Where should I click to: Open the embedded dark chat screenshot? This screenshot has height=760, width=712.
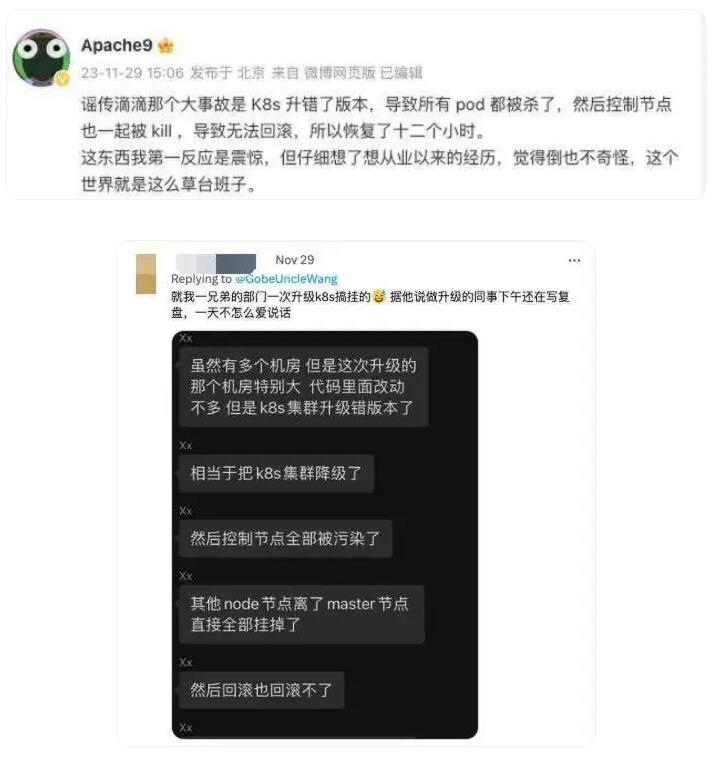[x=325, y=535]
